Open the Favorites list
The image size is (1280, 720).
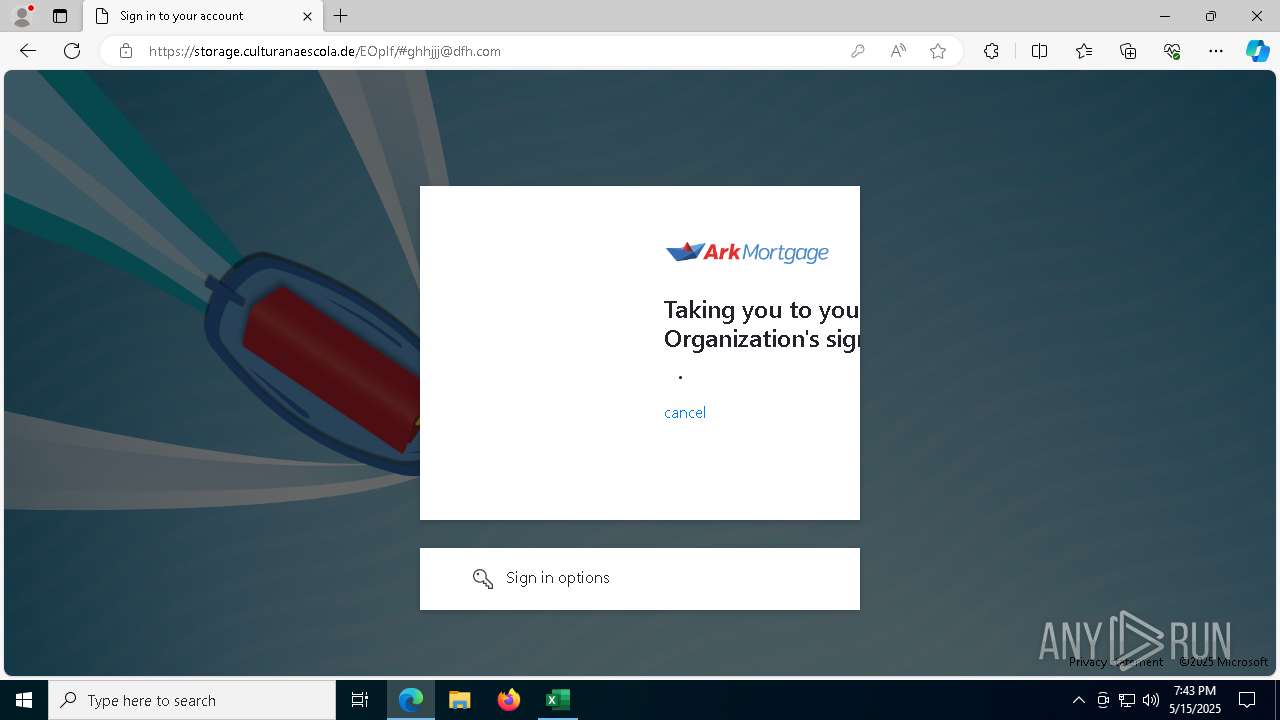1084,51
